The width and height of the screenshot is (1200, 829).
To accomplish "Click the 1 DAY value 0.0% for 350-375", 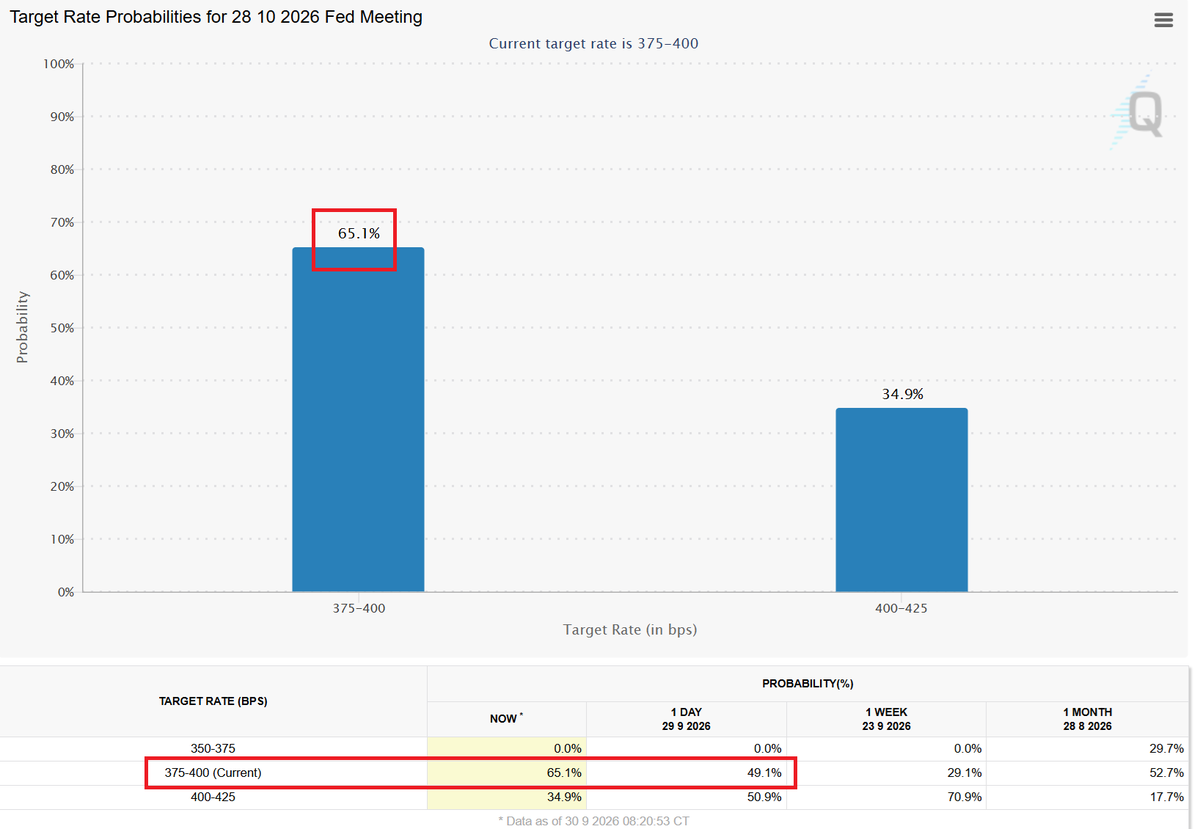I will (x=766, y=748).
